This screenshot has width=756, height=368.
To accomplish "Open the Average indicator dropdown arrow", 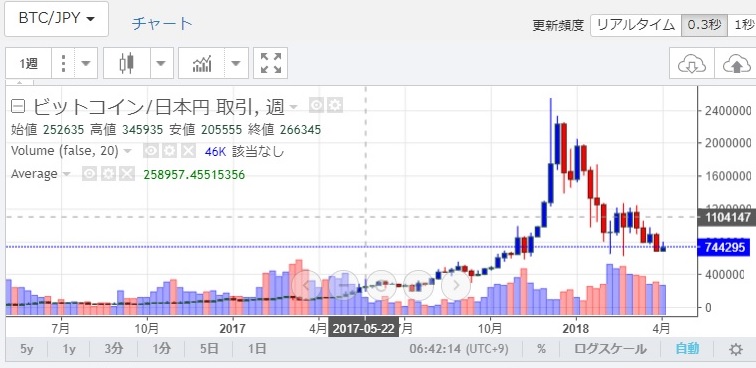I will [67, 174].
